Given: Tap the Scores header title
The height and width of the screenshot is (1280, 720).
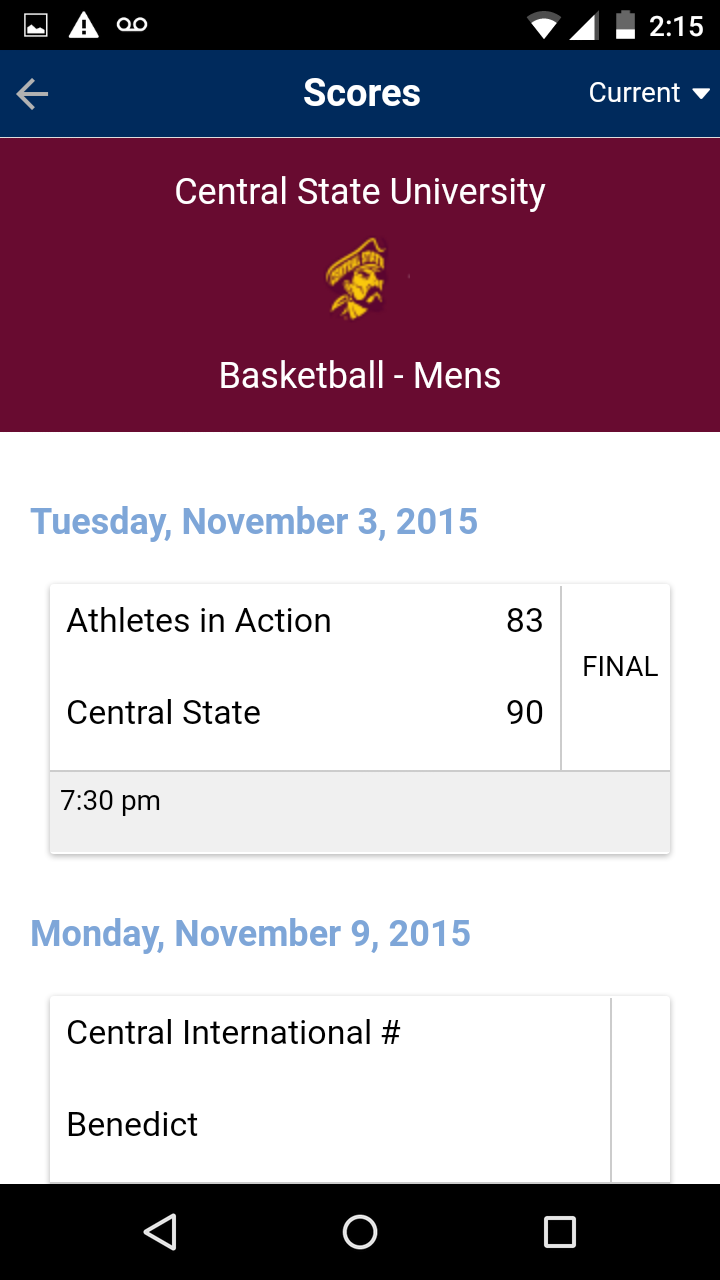Looking at the screenshot, I should [x=361, y=93].
